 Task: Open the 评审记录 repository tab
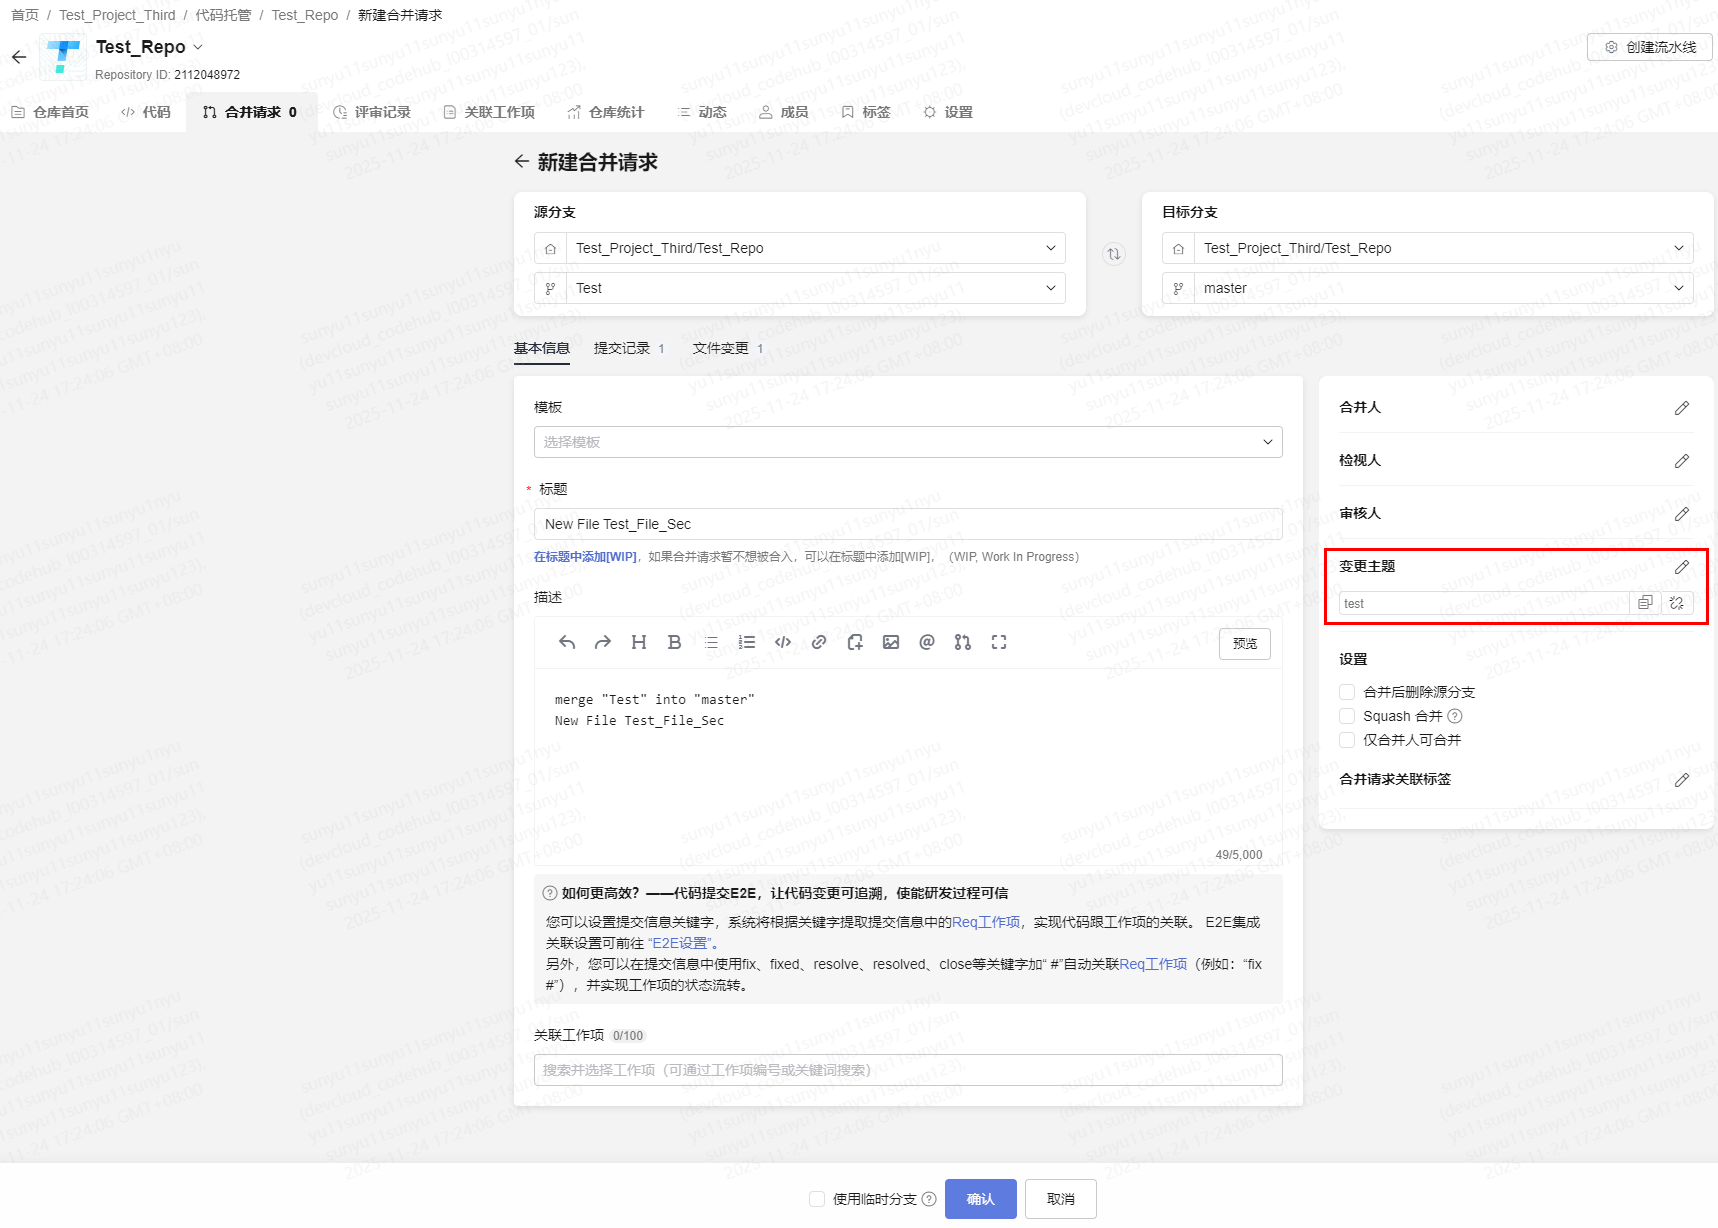coord(372,112)
